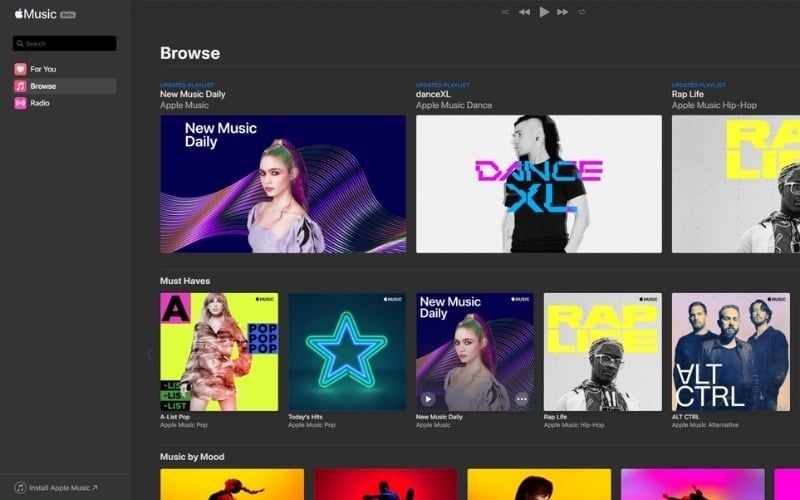Viewport: 800px width, 500px height.
Task: Open the Radio section
Action: point(65,103)
